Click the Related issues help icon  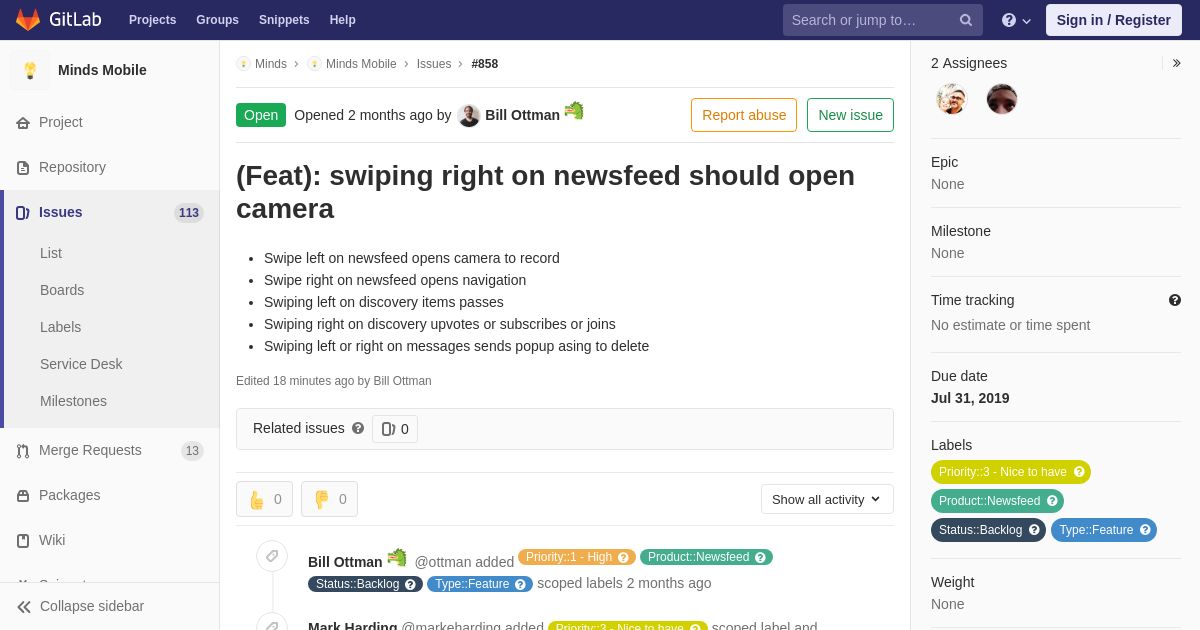[x=358, y=428]
